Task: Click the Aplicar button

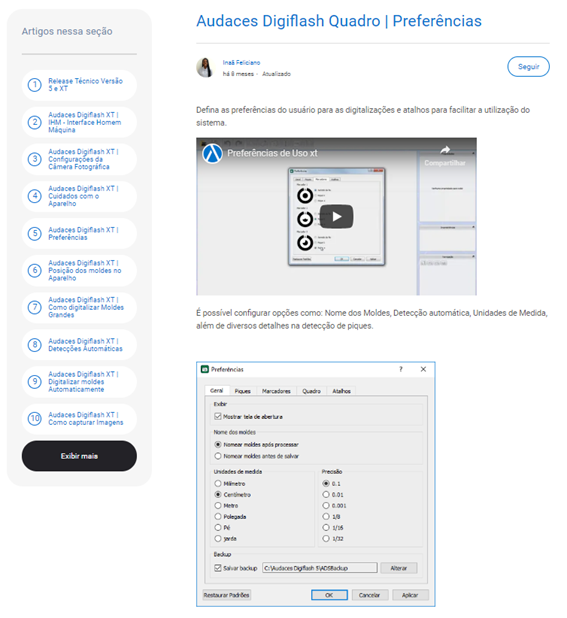Action: (410, 595)
